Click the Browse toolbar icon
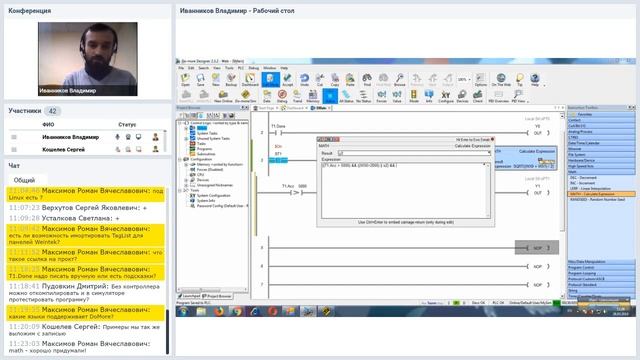This screenshot has height=360, width=640. [x=400, y=79]
